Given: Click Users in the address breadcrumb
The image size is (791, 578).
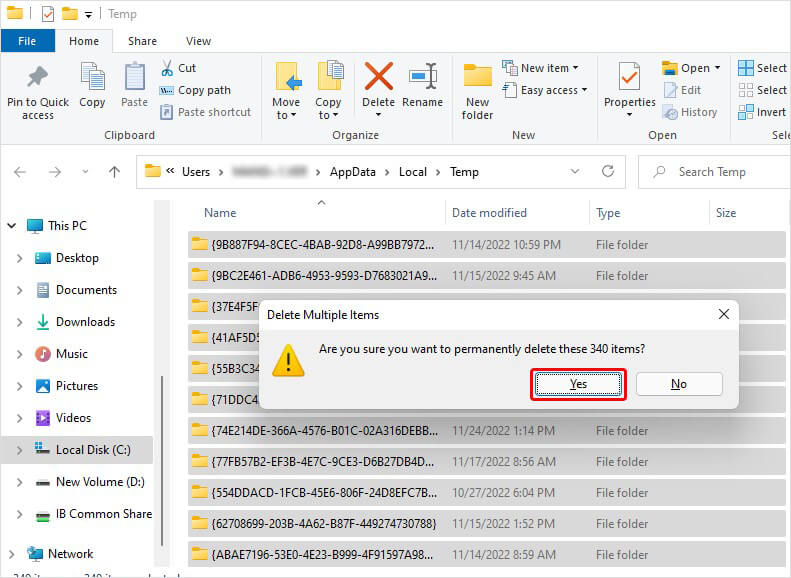Looking at the screenshot, I should (x=196, y=172).
